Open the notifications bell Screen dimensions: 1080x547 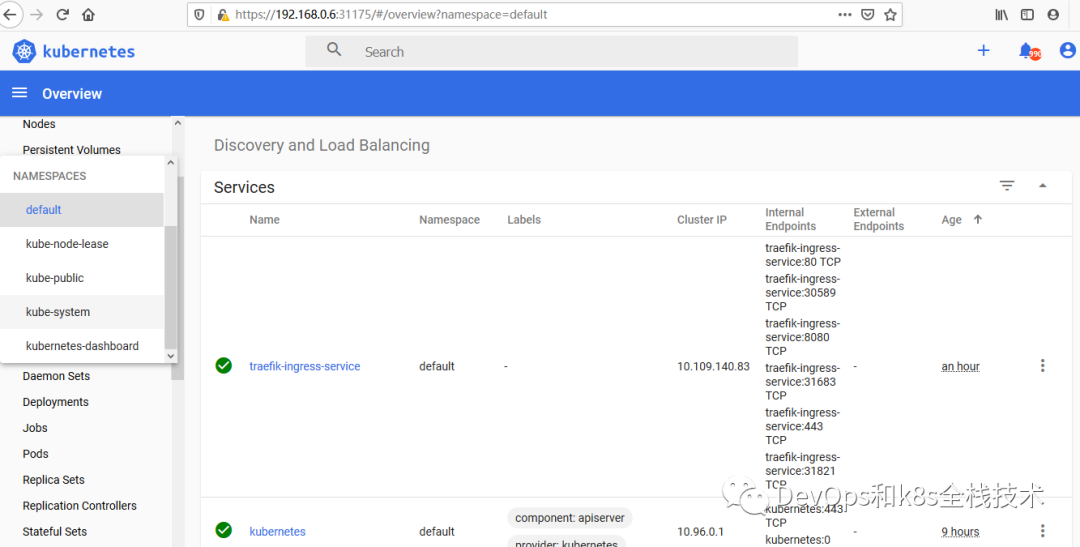(x=1028, y=51)
